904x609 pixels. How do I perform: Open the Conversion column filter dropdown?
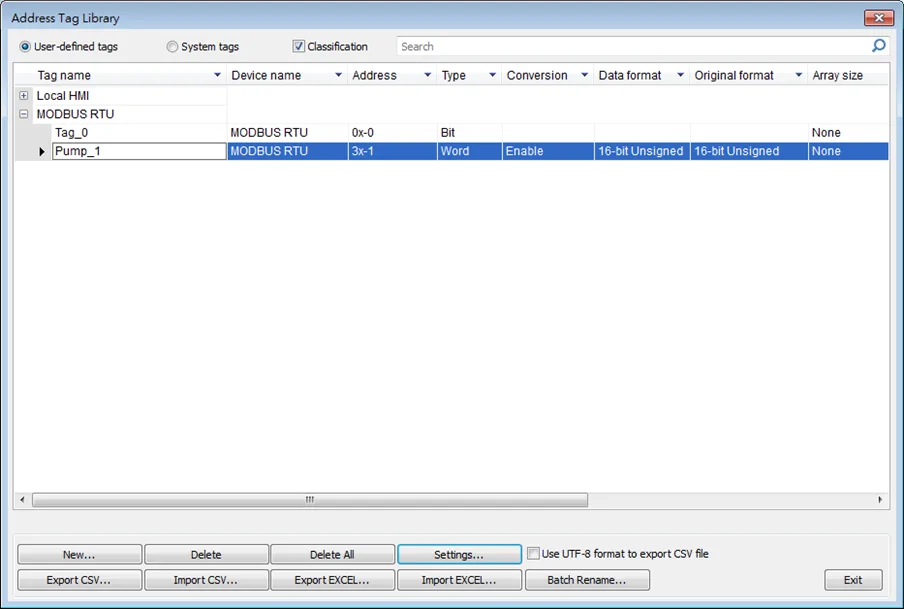tap(585, 75)
